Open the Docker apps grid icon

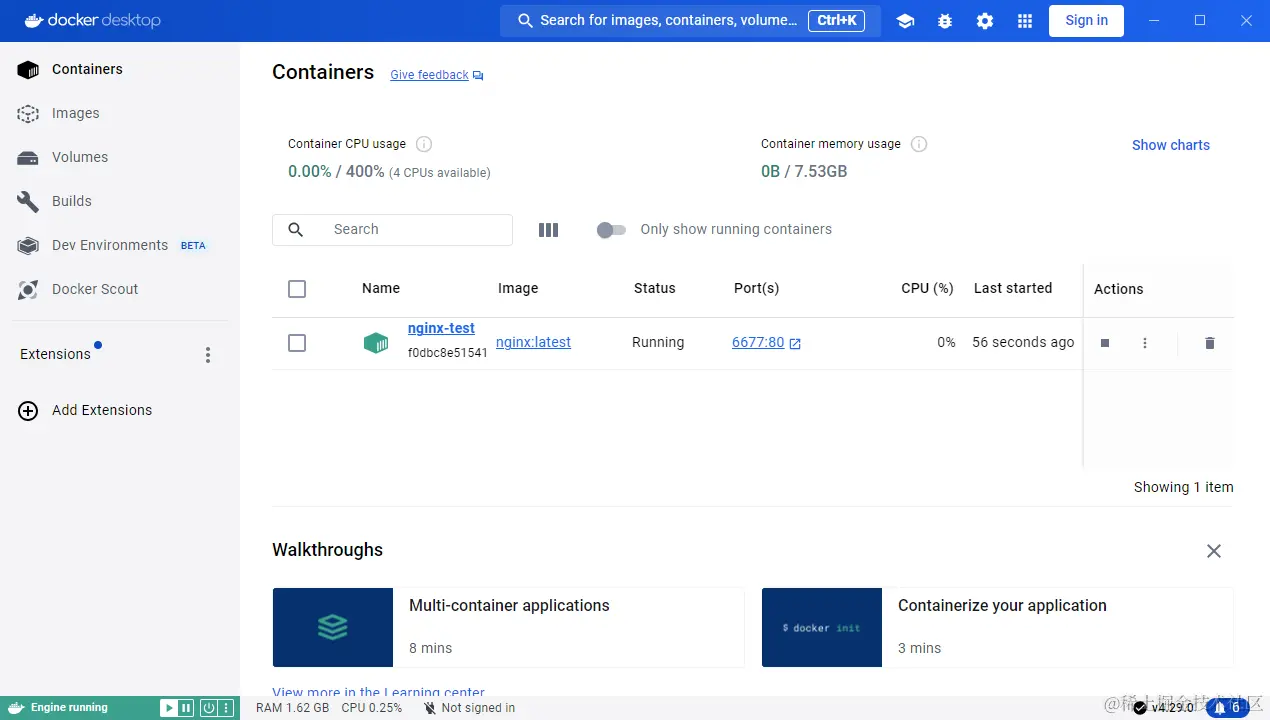[1025, 20]
